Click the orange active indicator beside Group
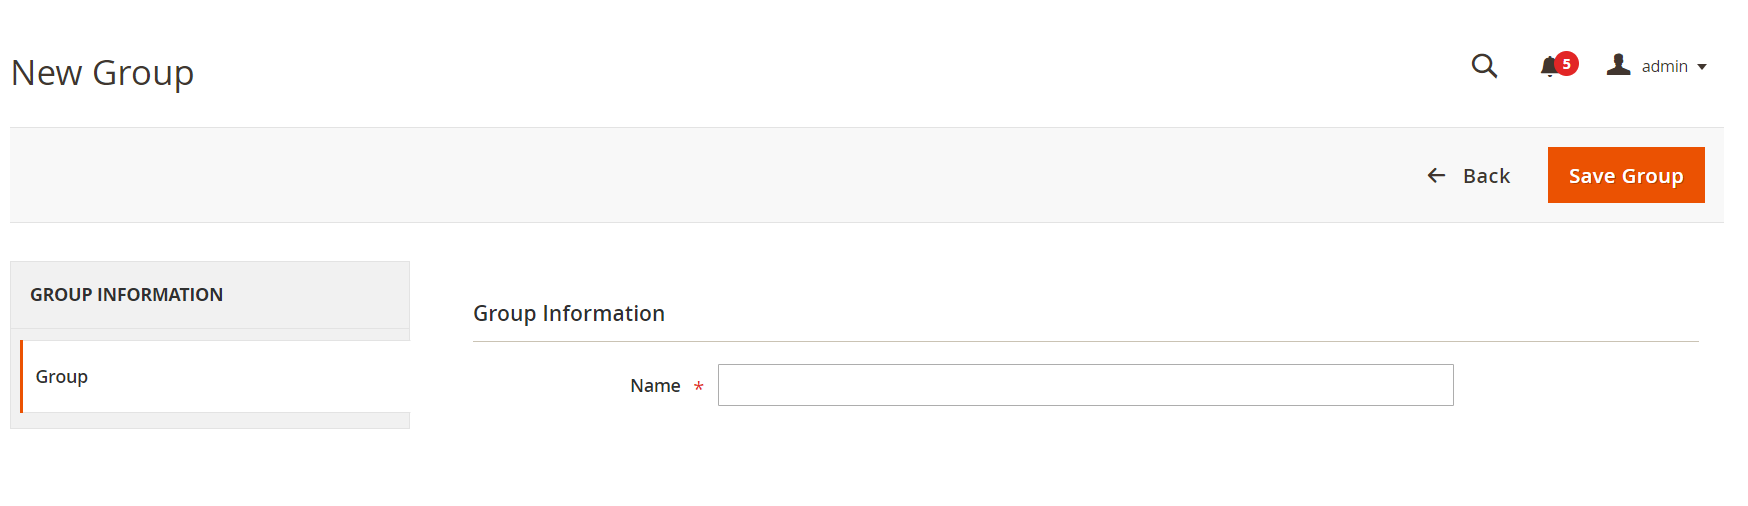Viewport: 1748px width, 506px height. (21, 377)
